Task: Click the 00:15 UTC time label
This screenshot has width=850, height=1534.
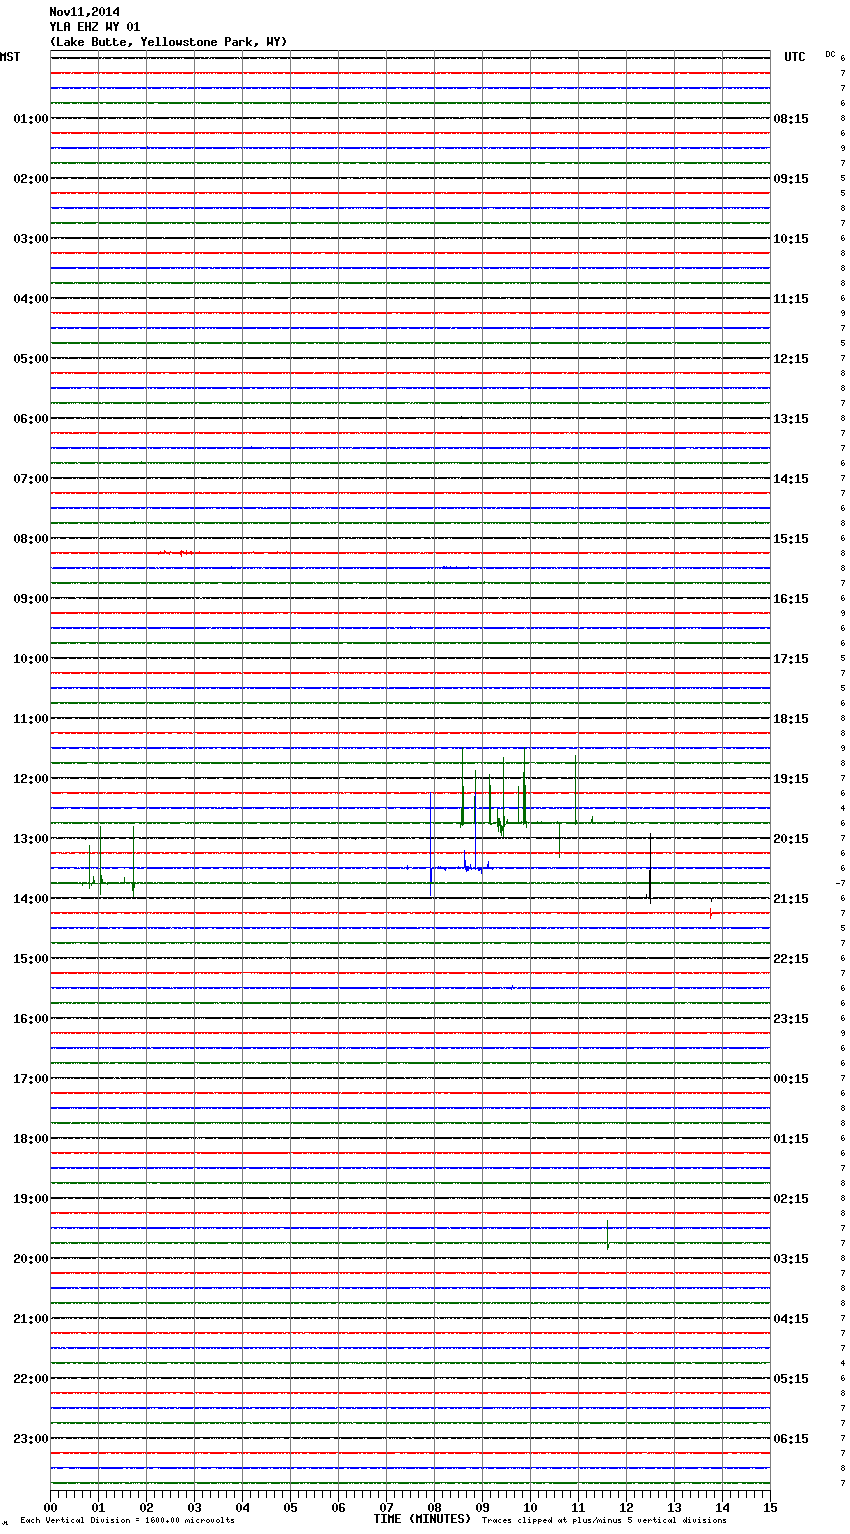Action: coord(791,1079)
